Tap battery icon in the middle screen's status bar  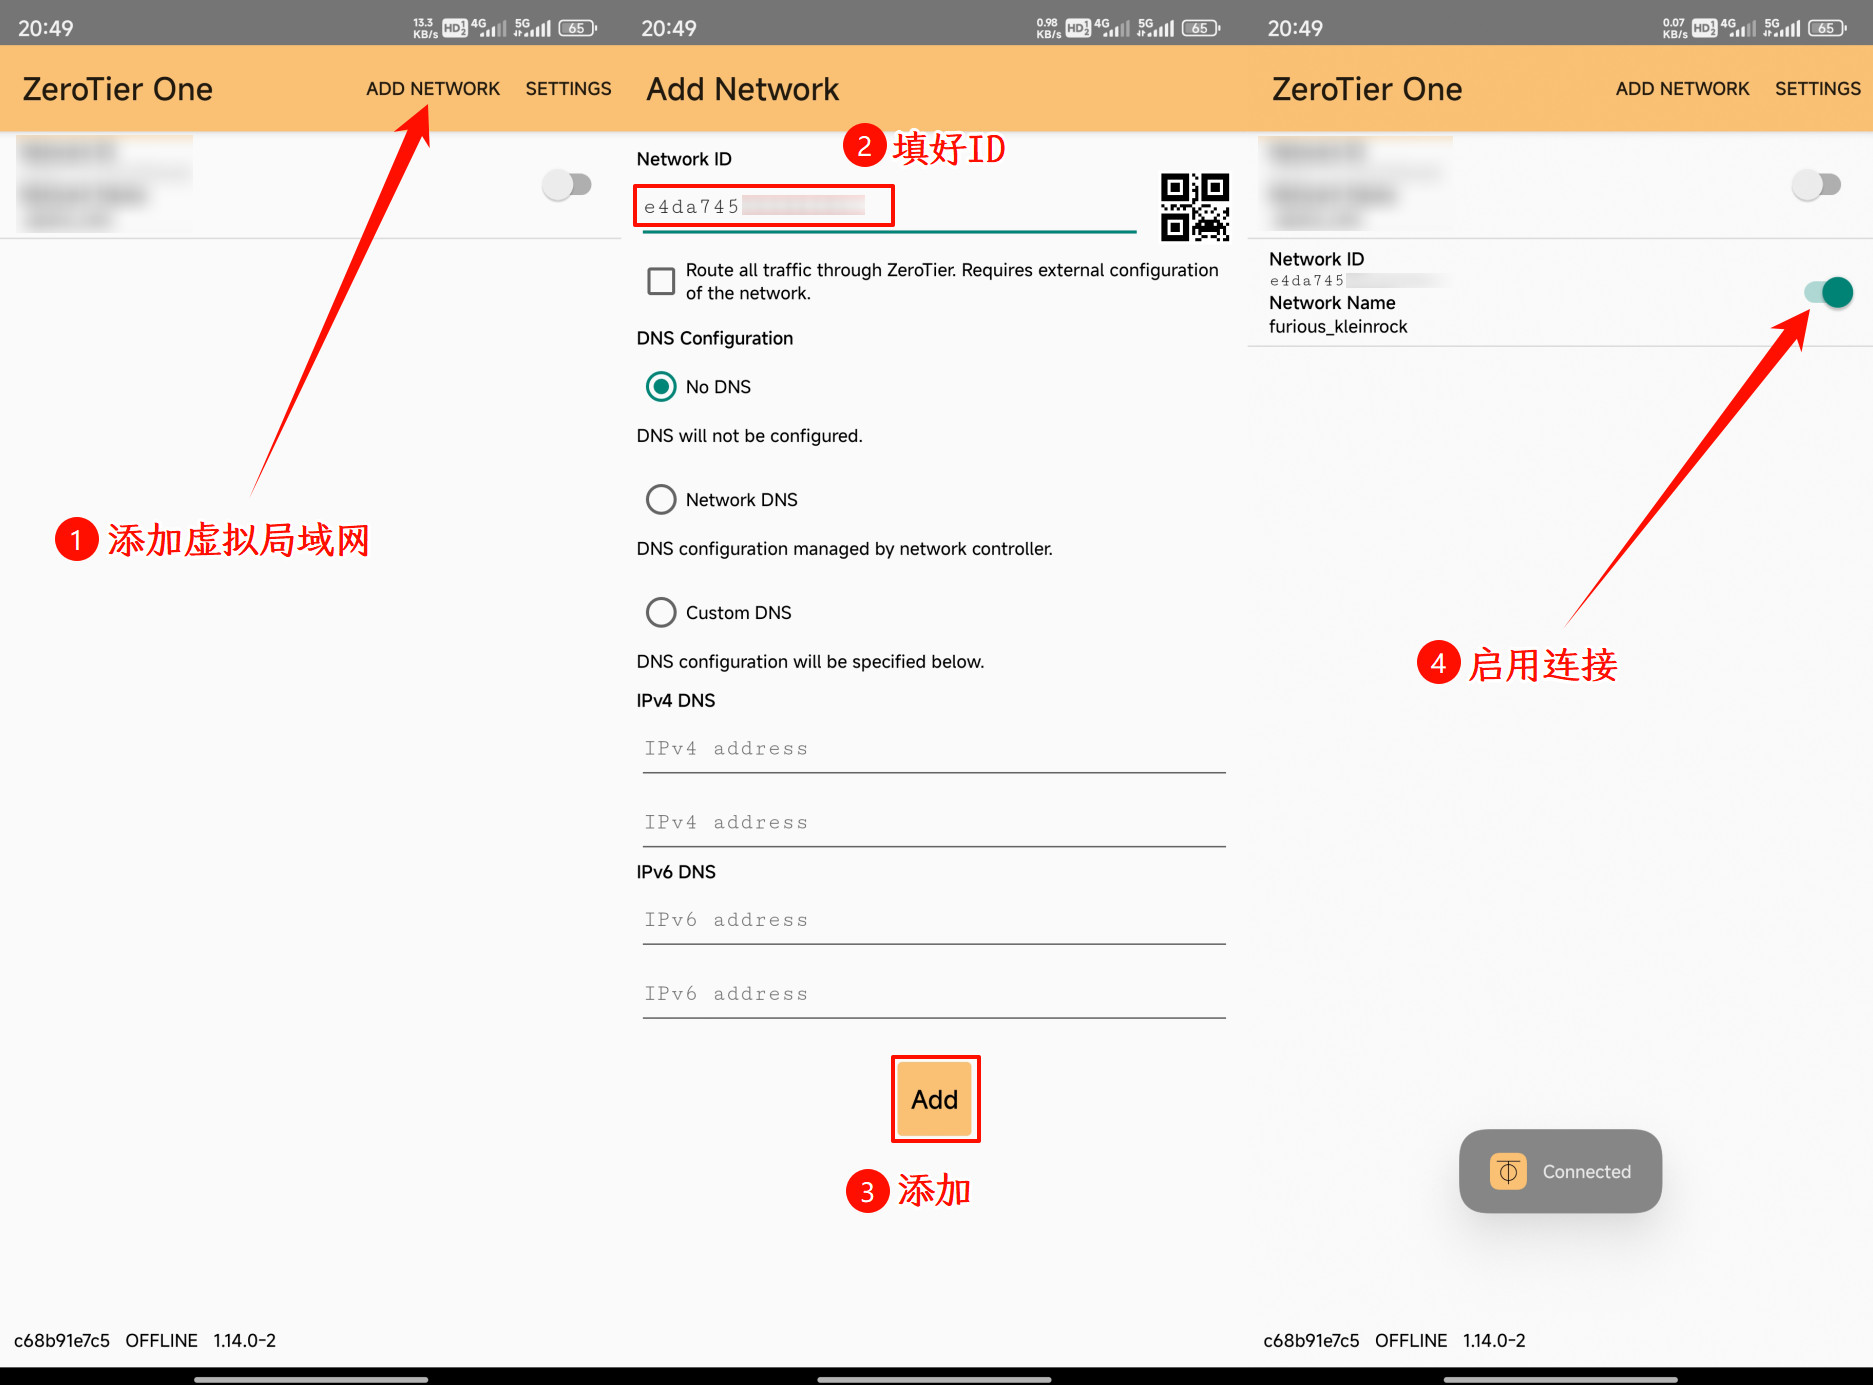[1201, 28]
